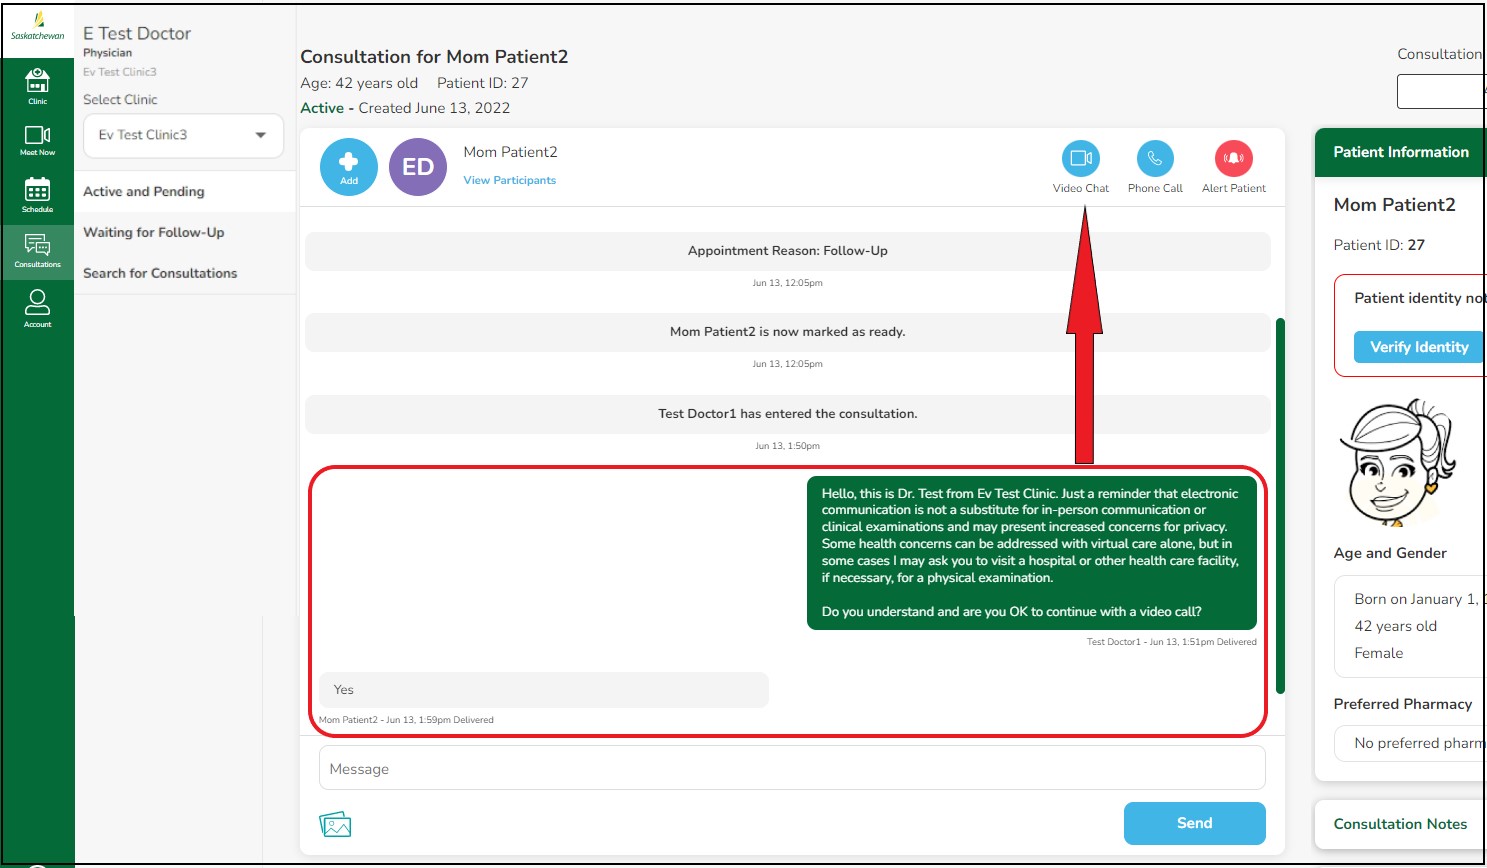Click the chat's green vertical scrollbar
Image resolution: width=1487 pixels, height=868 pixels.
point(1280,505)
